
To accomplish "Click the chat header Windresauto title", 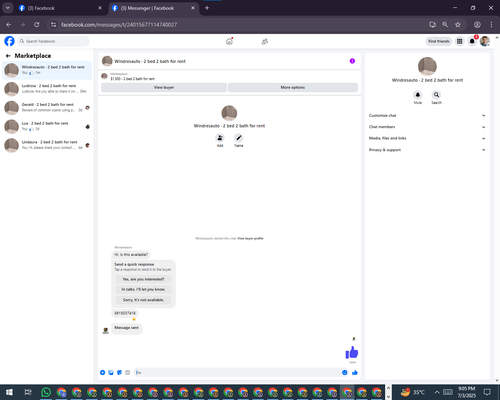I will click(150, 61).
